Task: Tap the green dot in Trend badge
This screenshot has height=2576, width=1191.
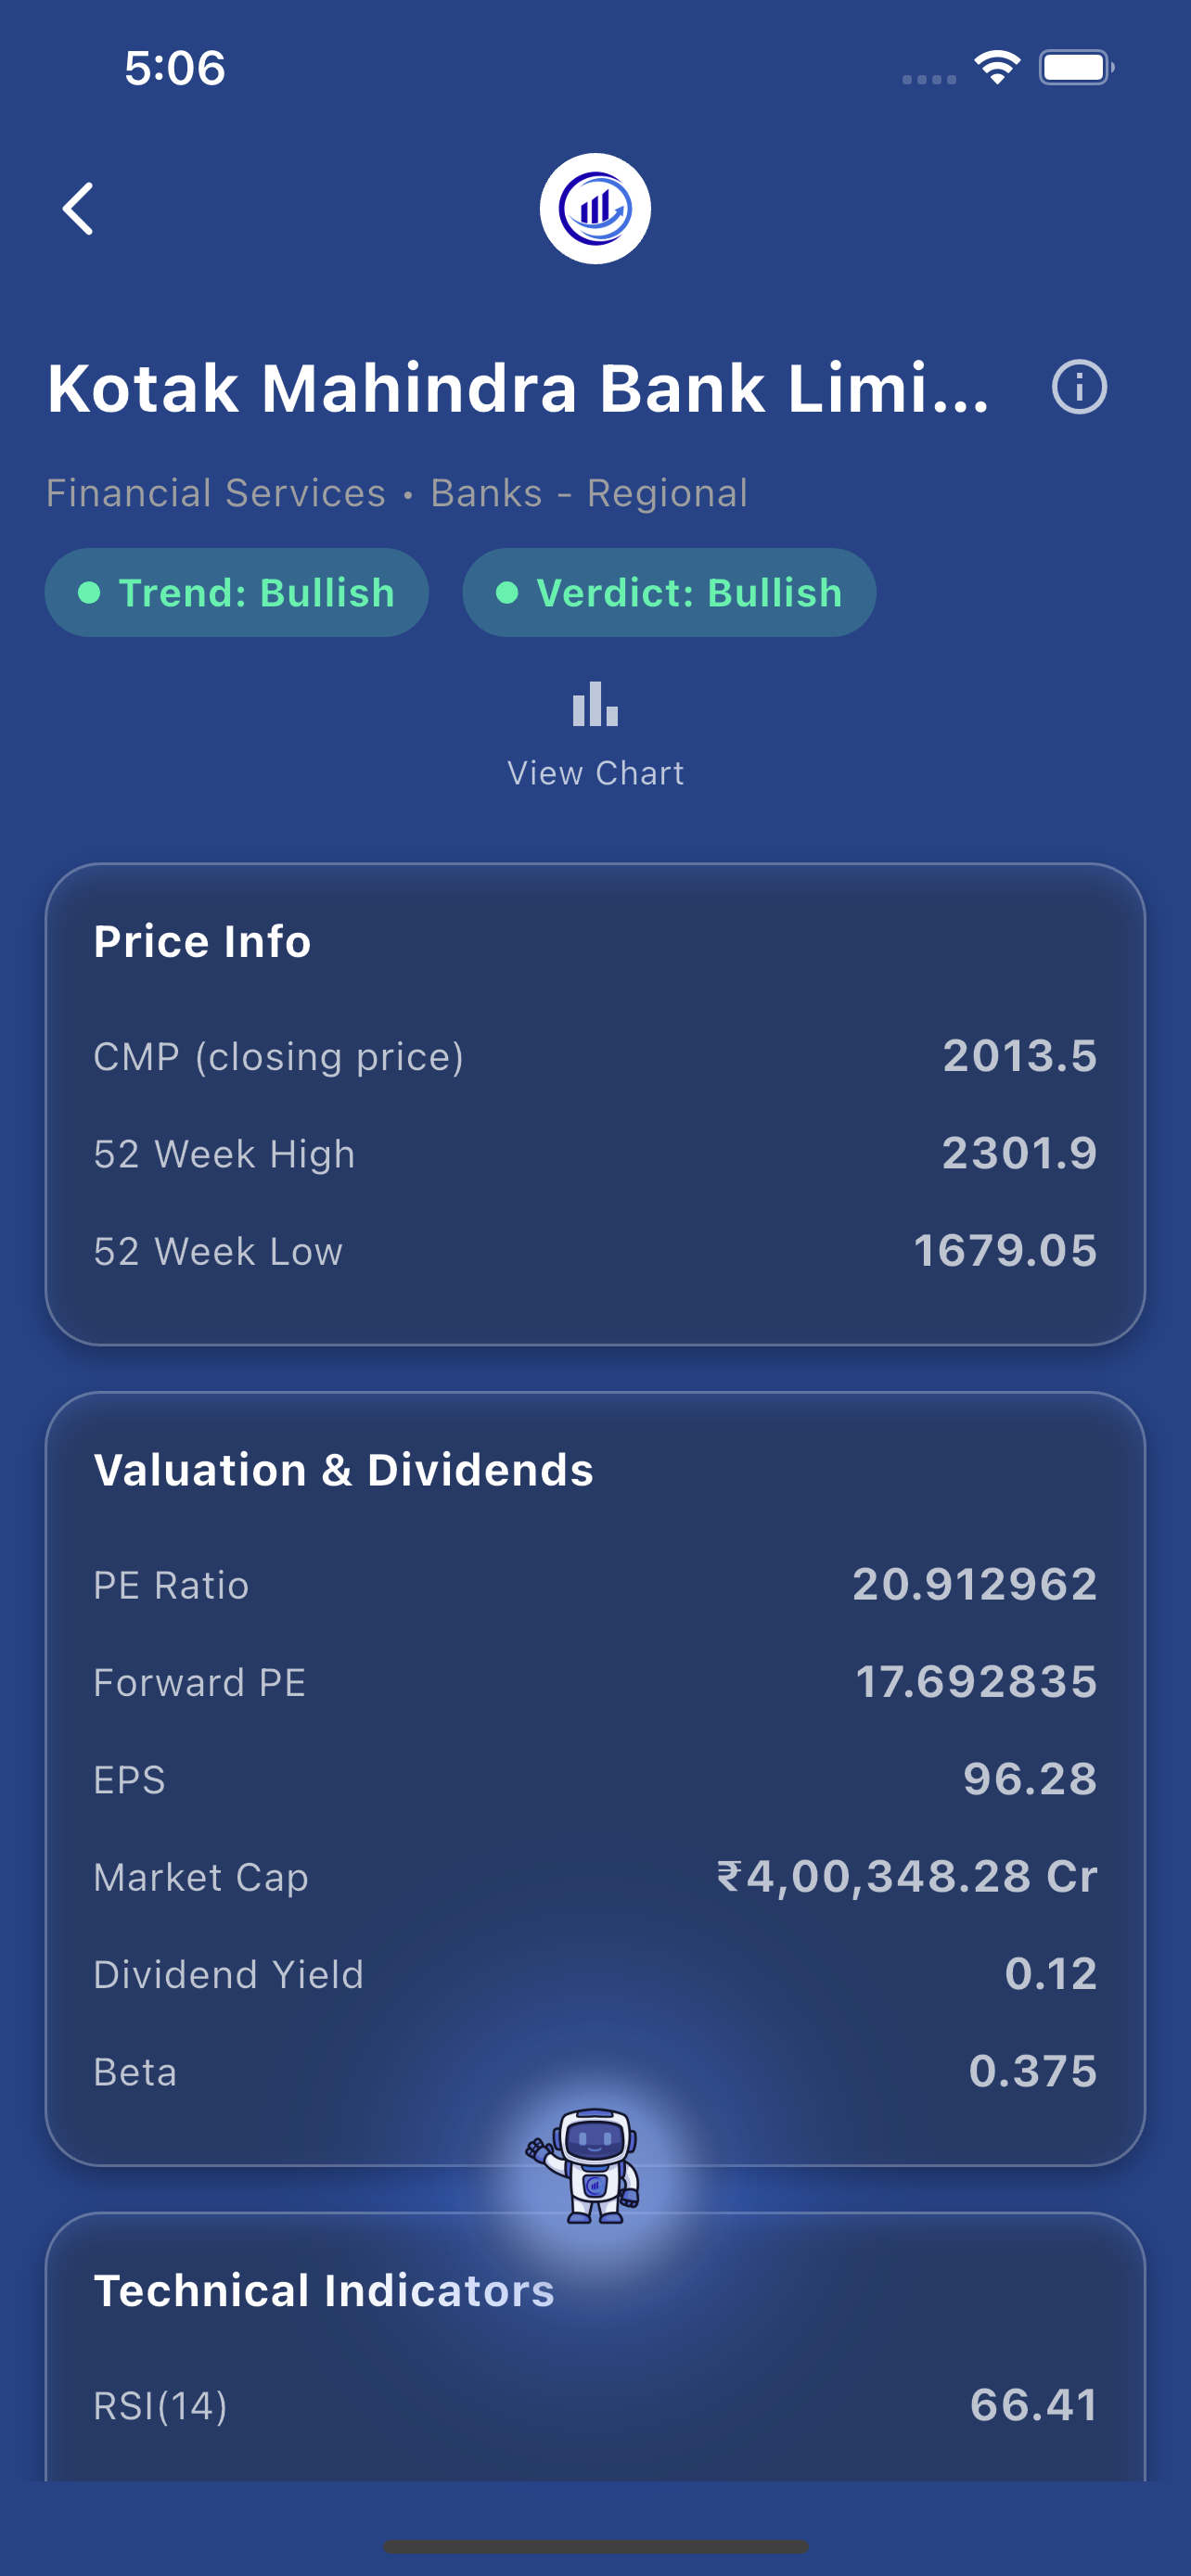Action: click(x=89, y=593)
